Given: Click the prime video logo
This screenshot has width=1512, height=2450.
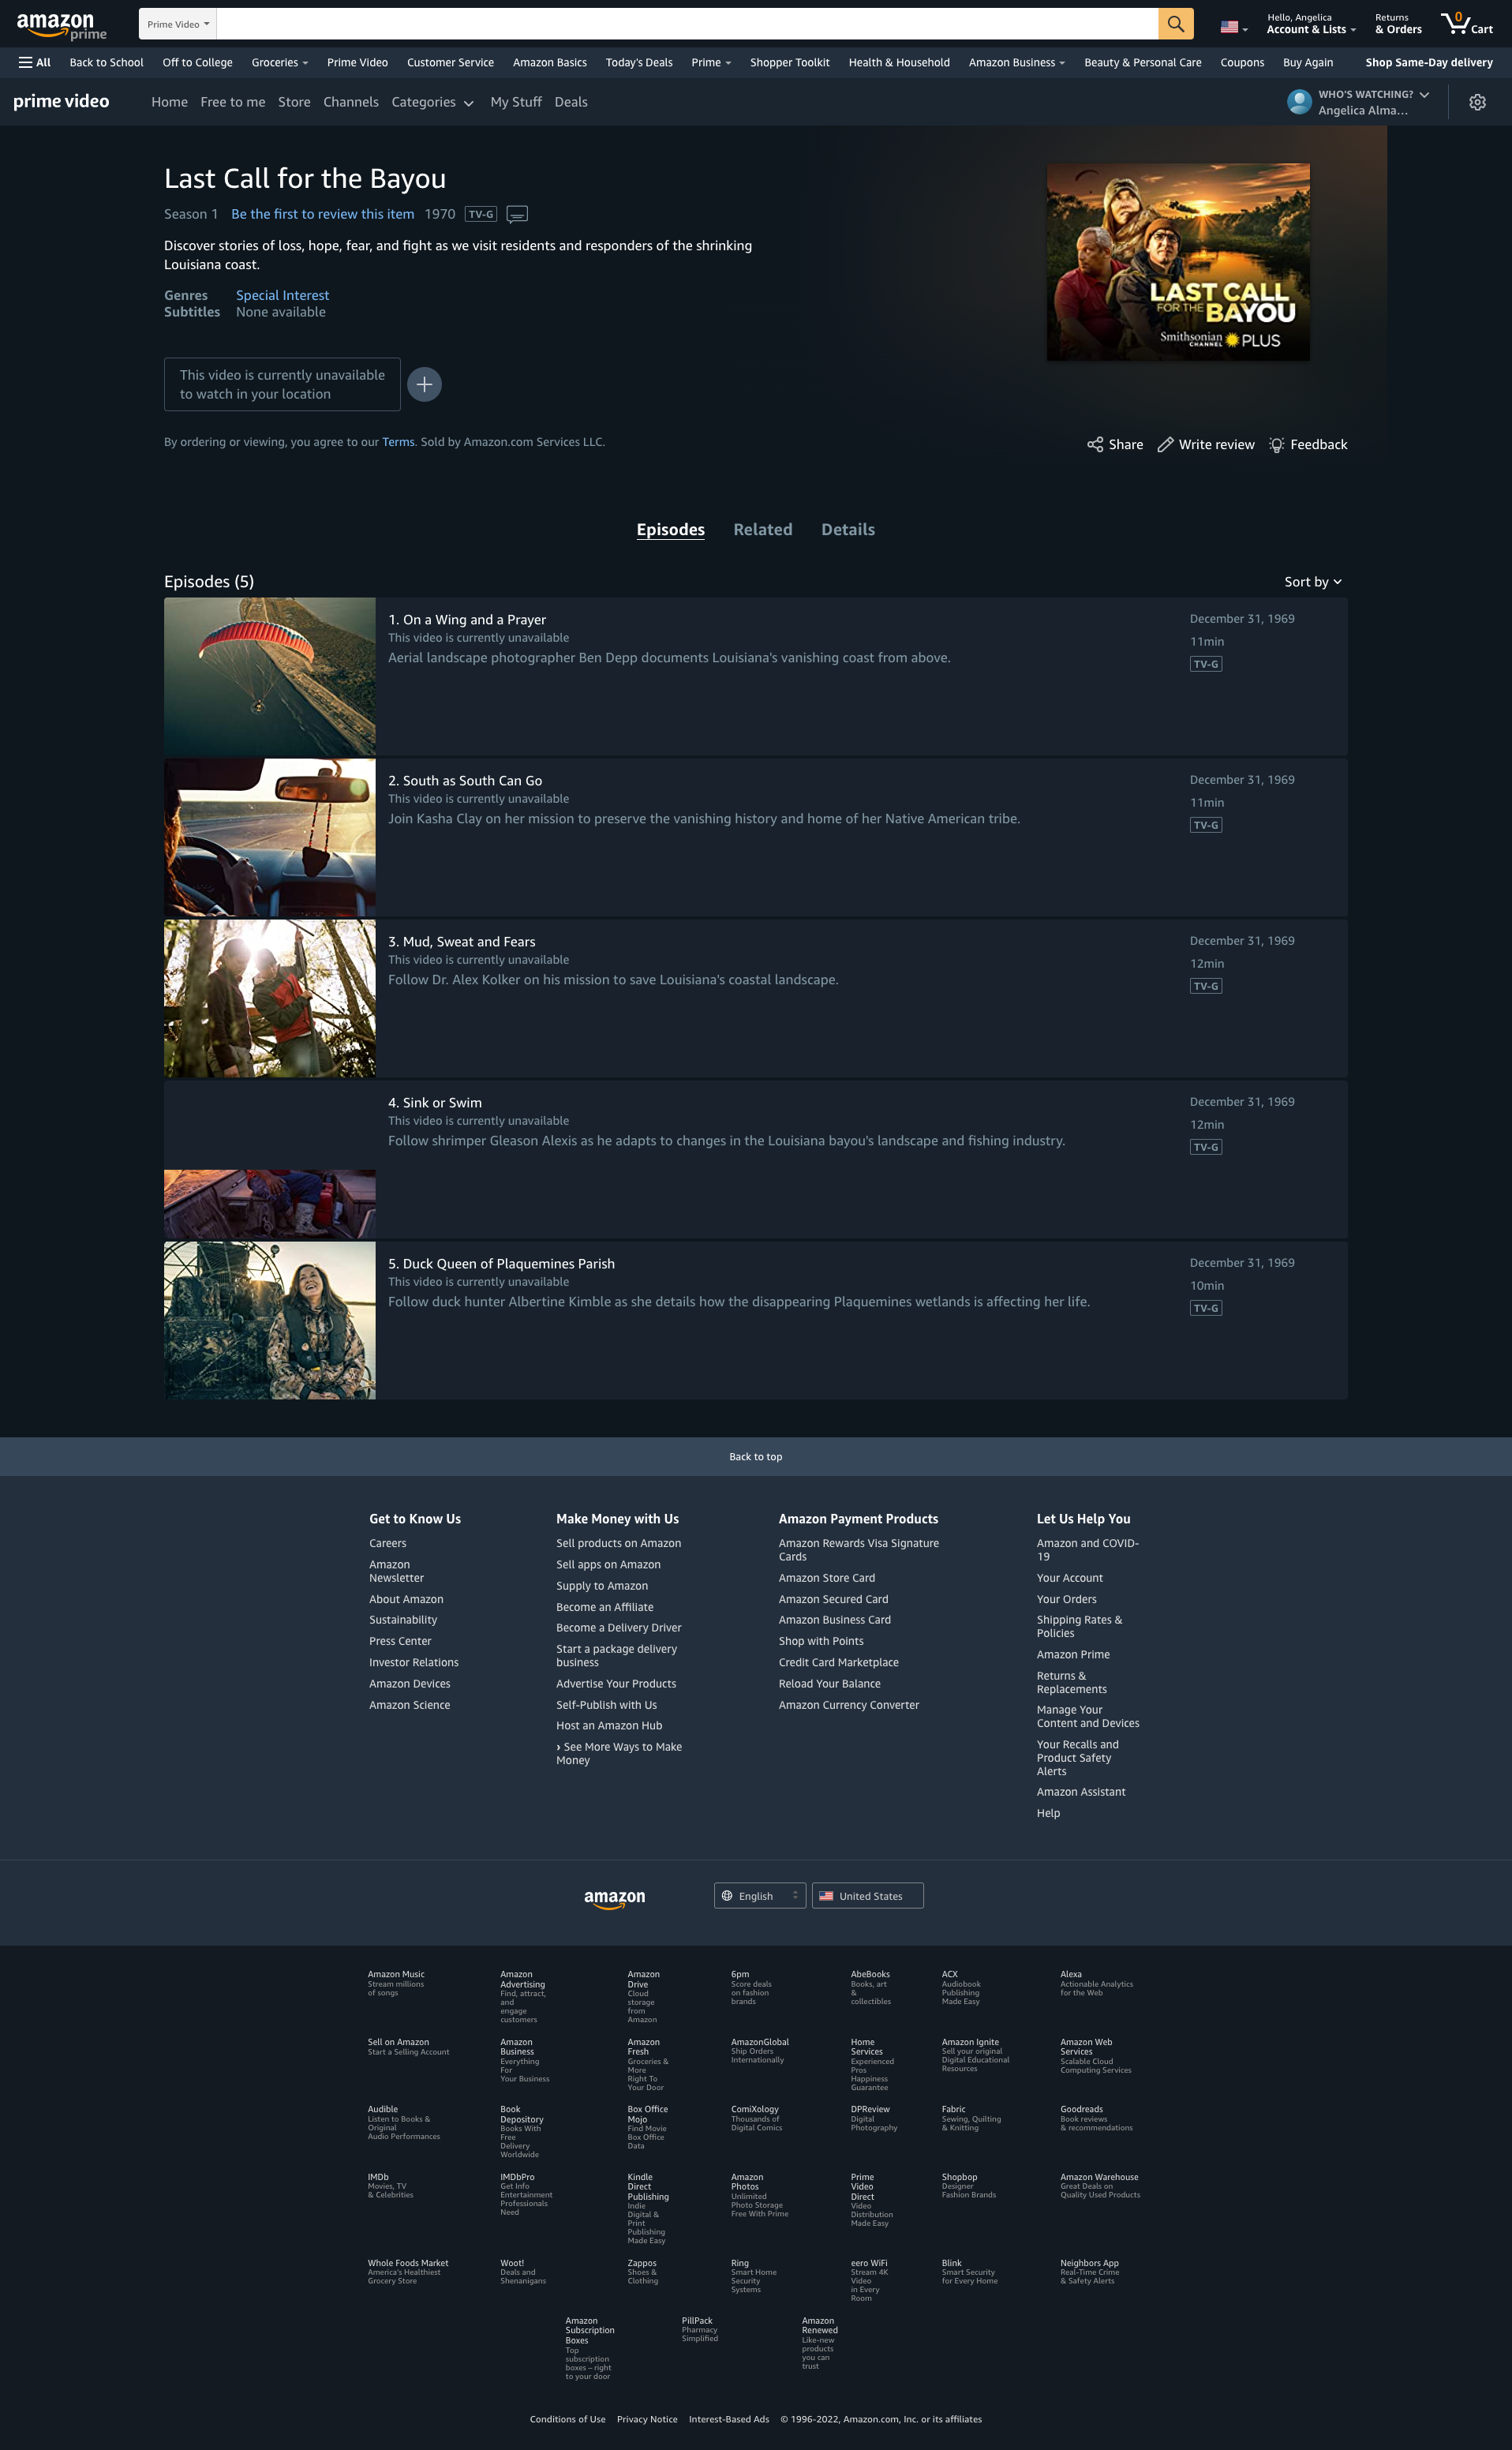Looking at the screenshot, I should click(61, 101).
